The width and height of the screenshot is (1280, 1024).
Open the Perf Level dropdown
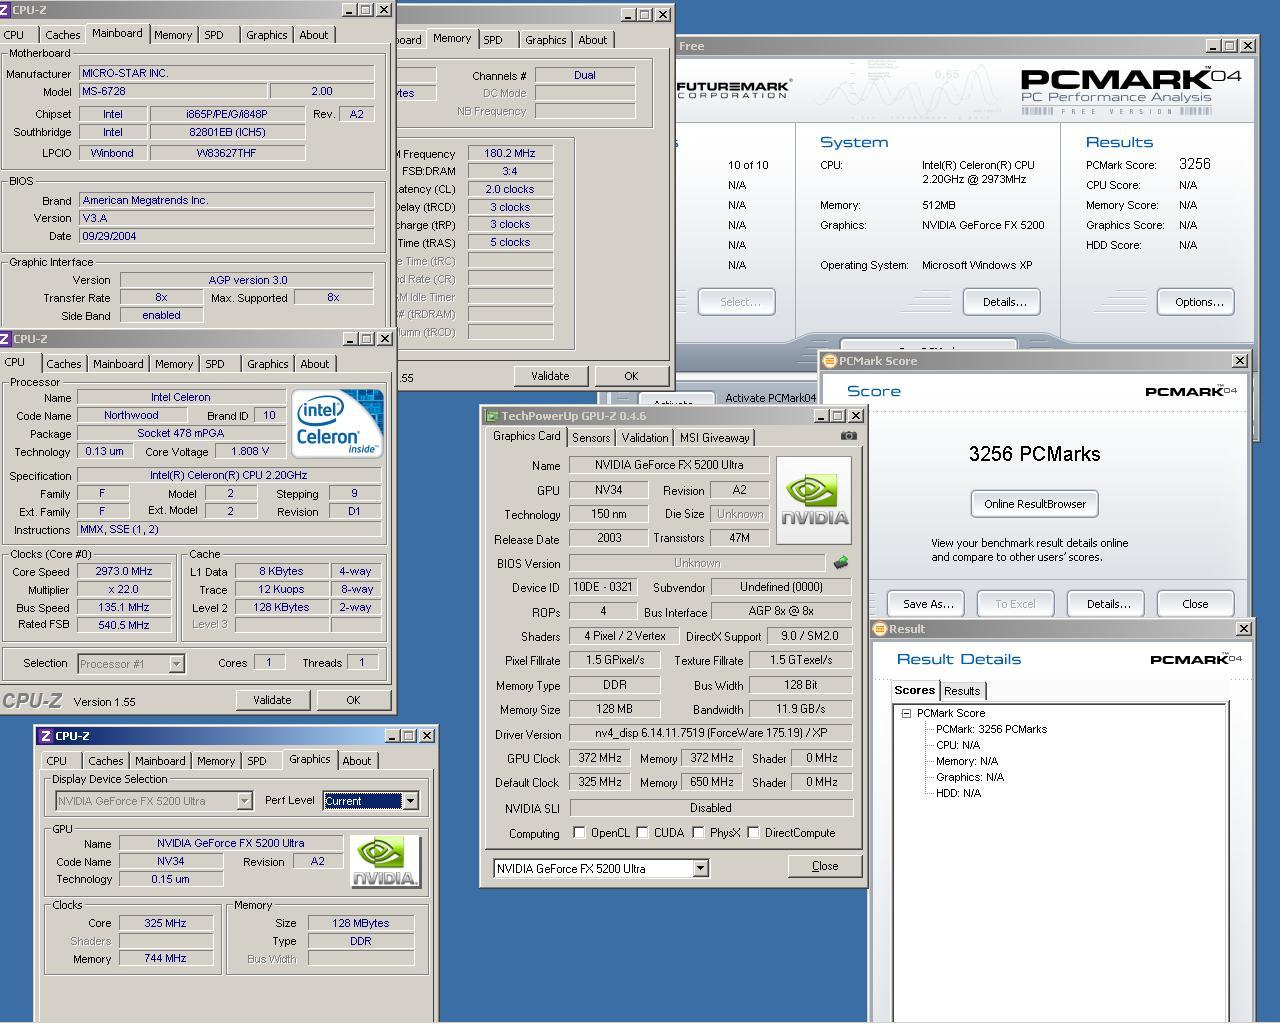(x=409, y=801)
